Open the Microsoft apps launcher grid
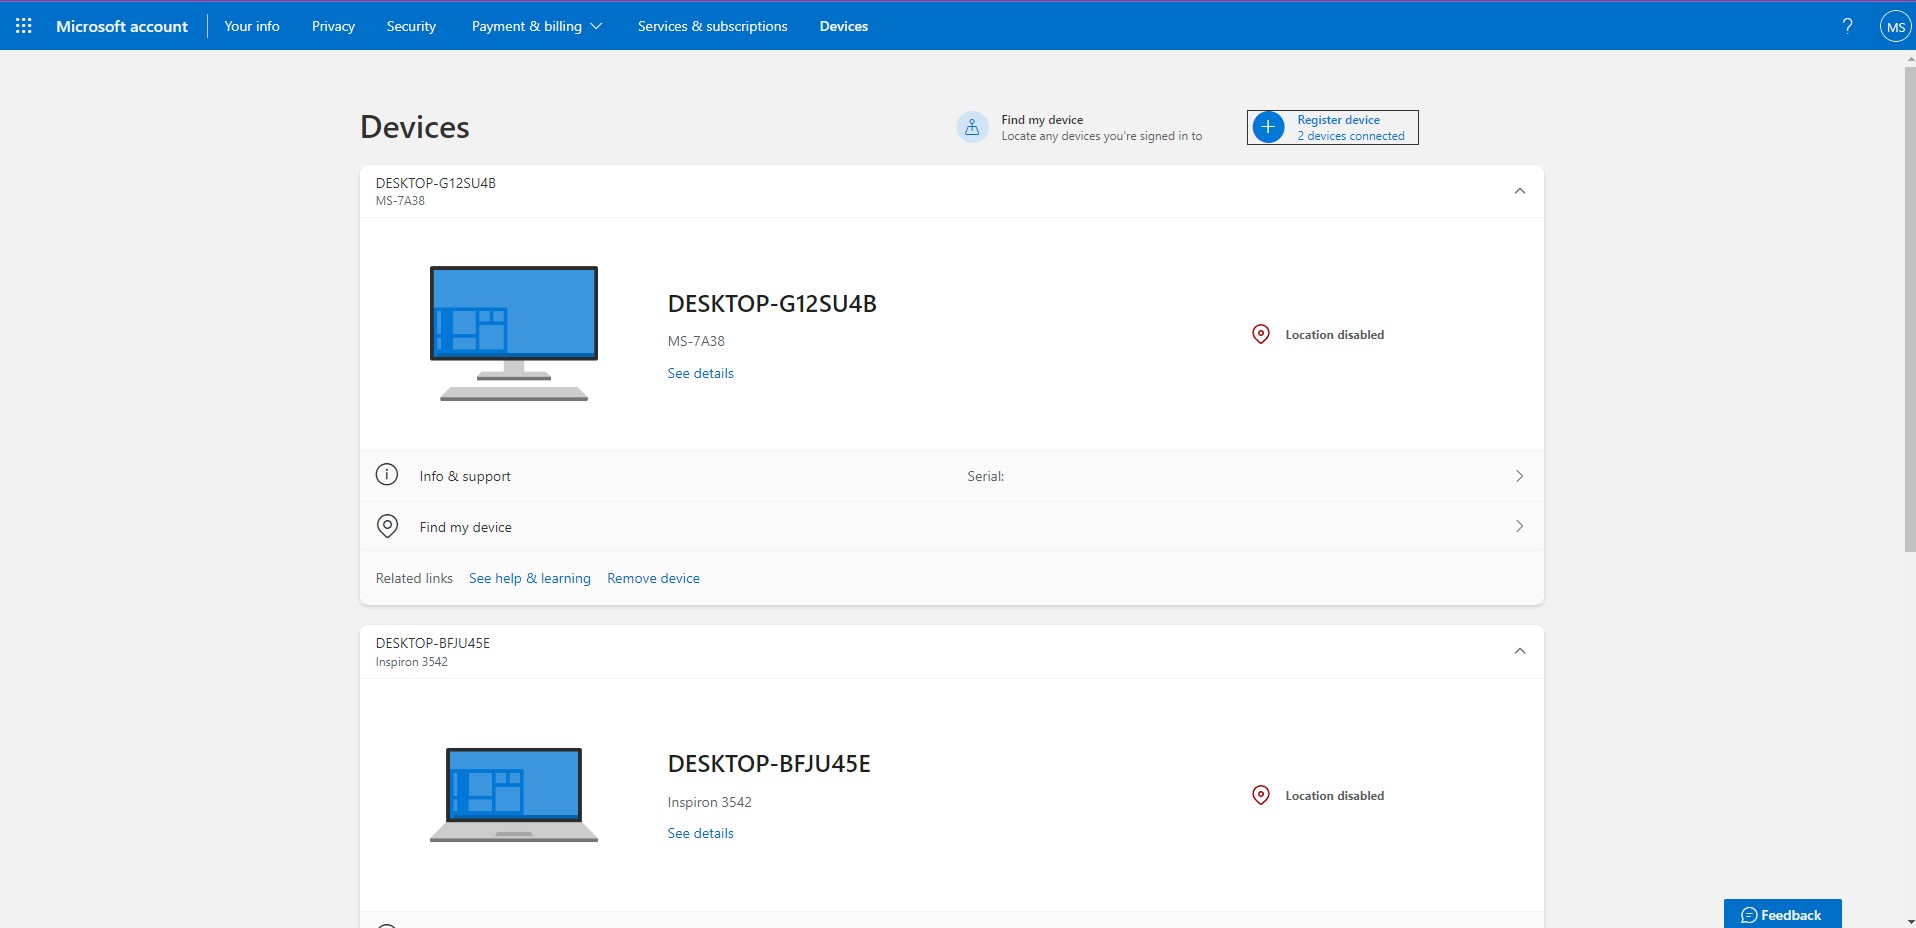This screenshot has width=1916, height=928. click(x=24, y=26)
